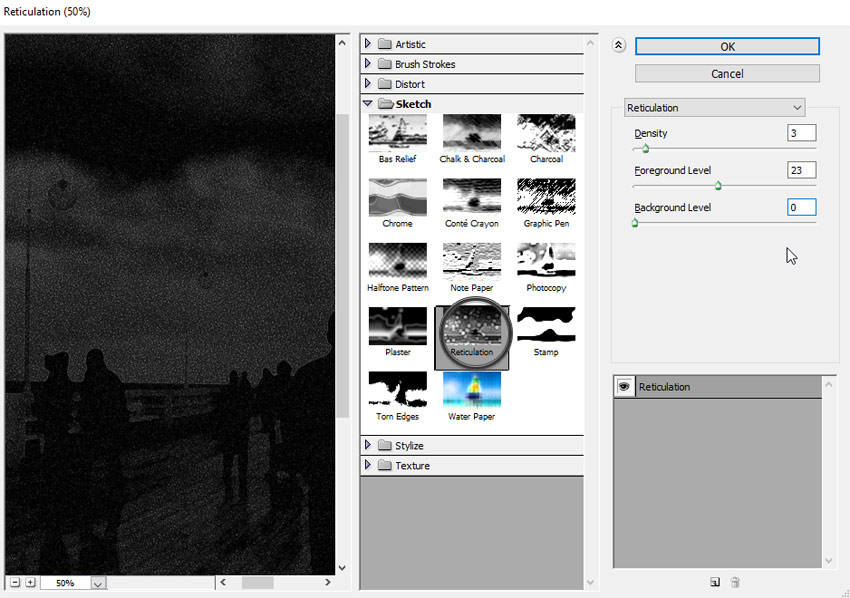Viewport: 850px width, 598px height.
Task: Select the Torn Edges filter thumbnail
Action: [397, 389]
